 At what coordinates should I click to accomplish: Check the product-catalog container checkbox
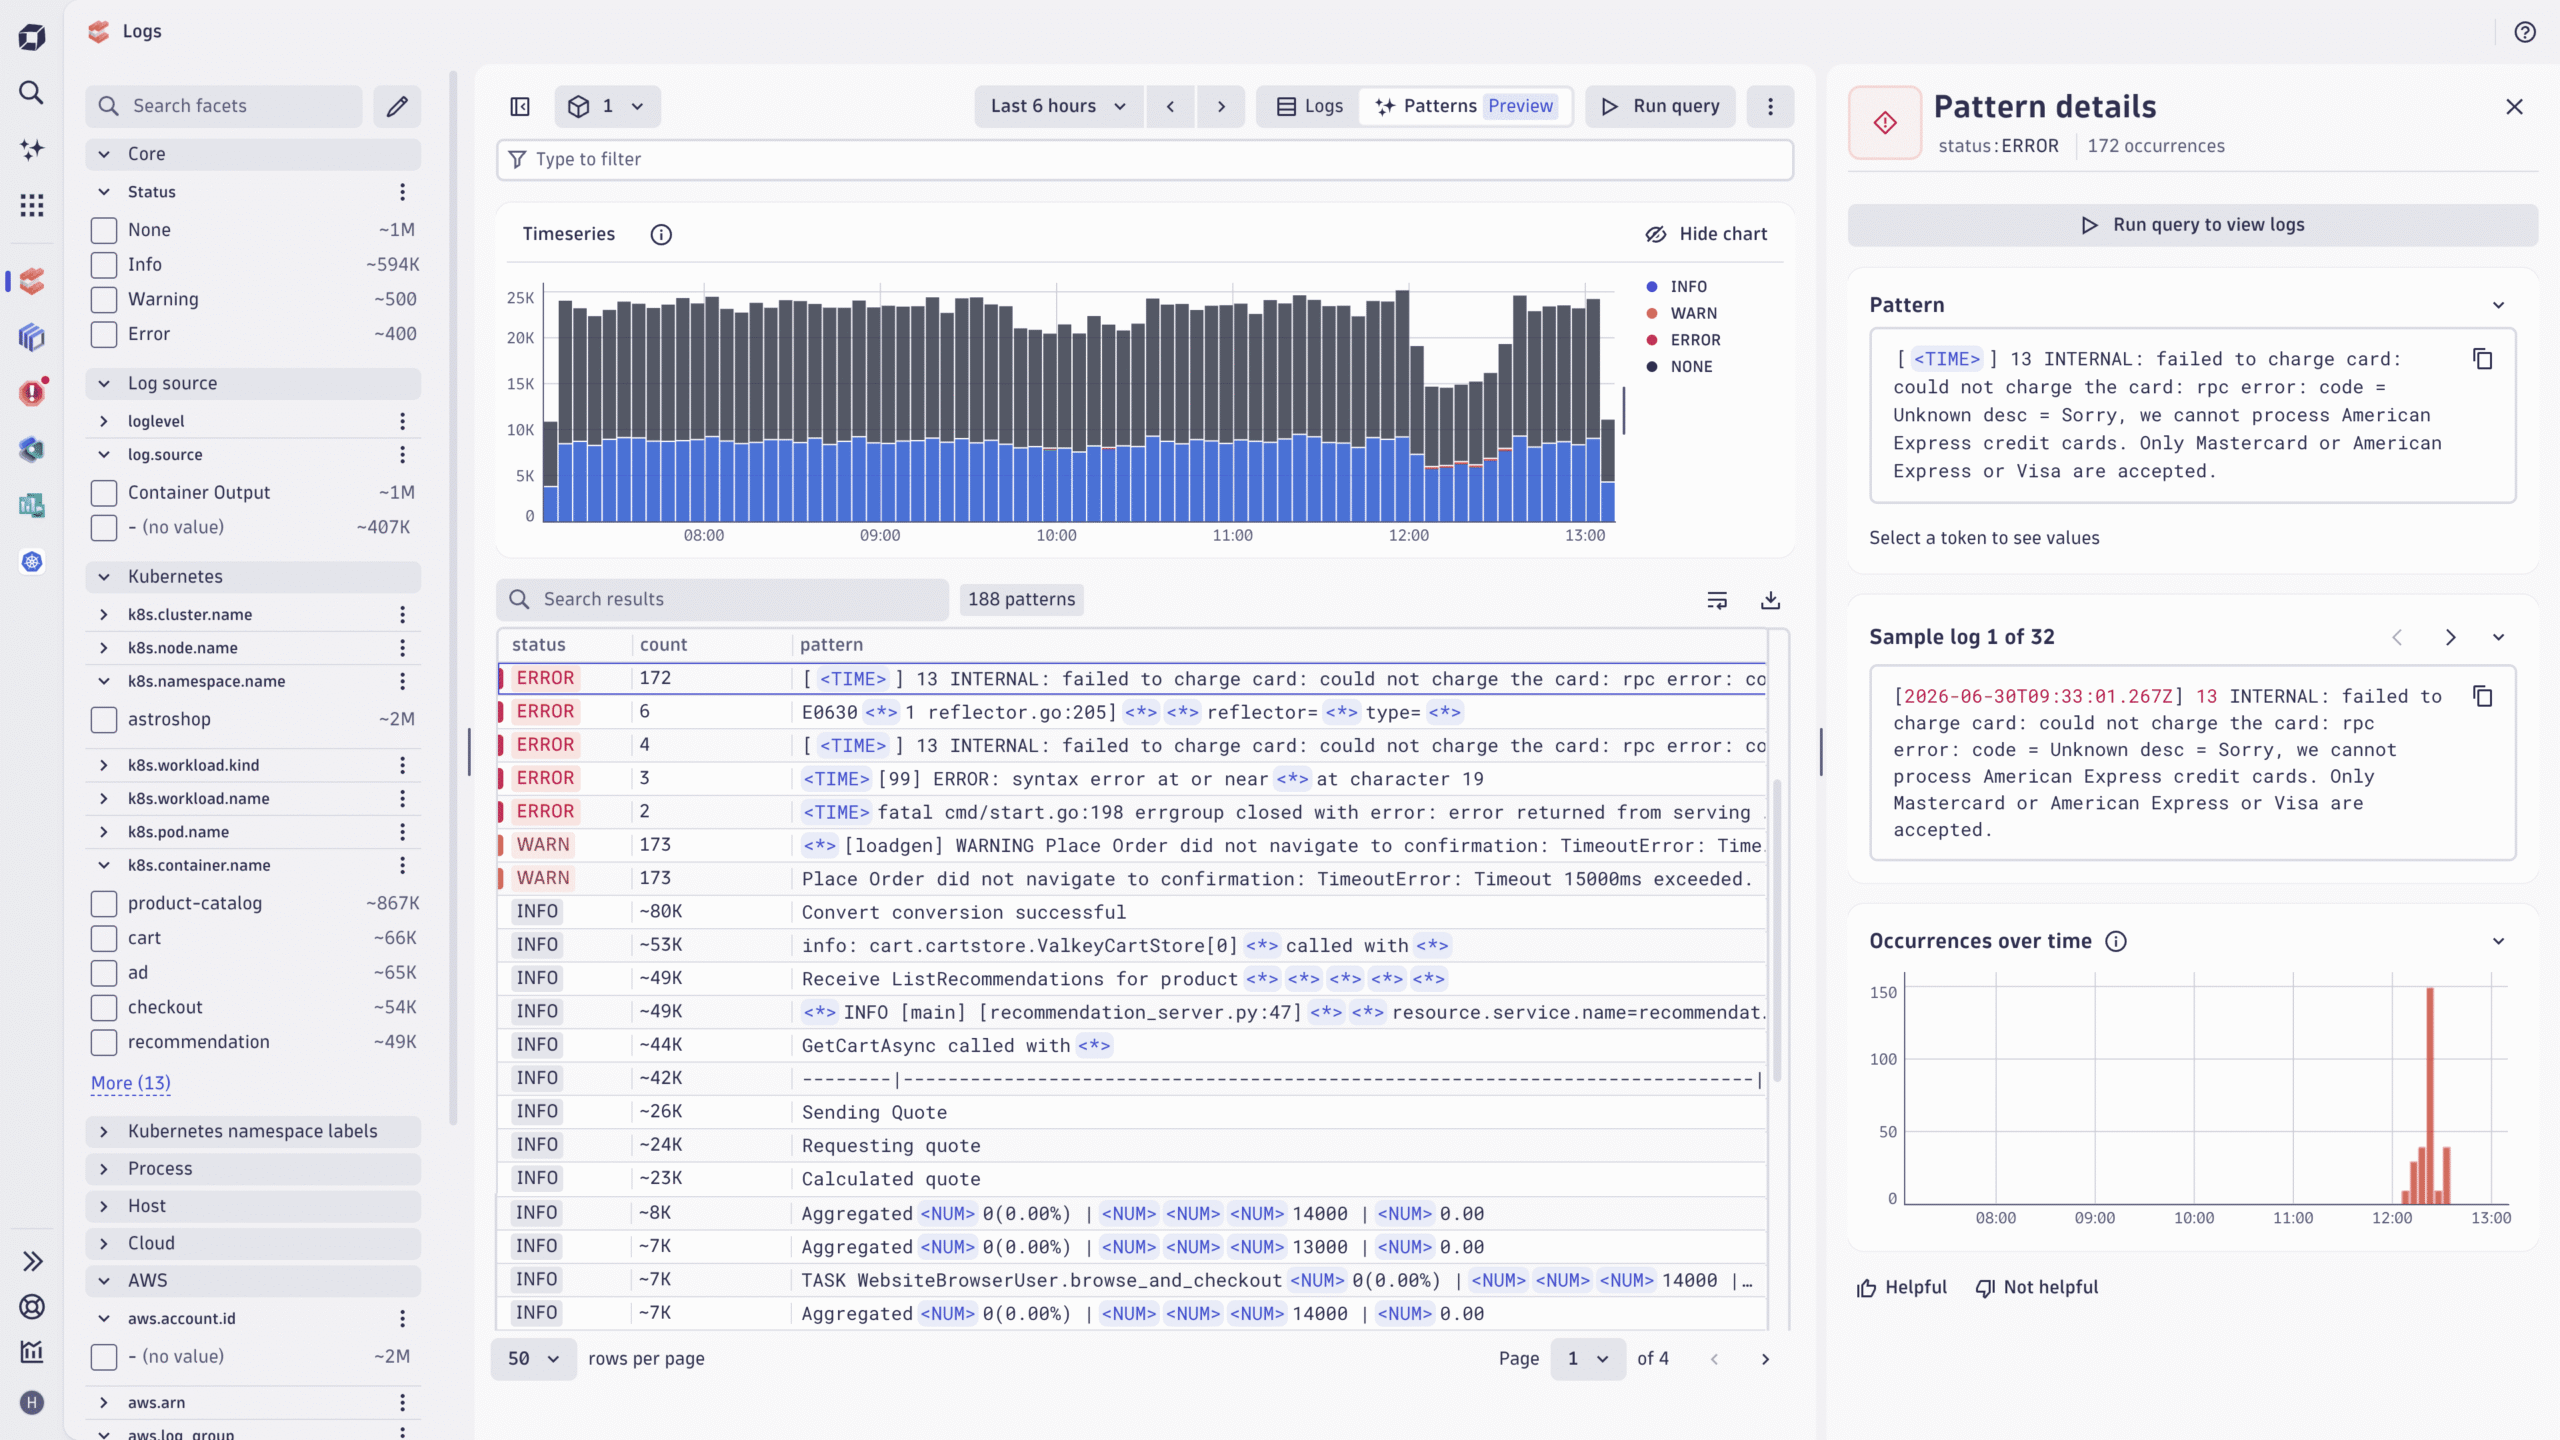[104, 904]
